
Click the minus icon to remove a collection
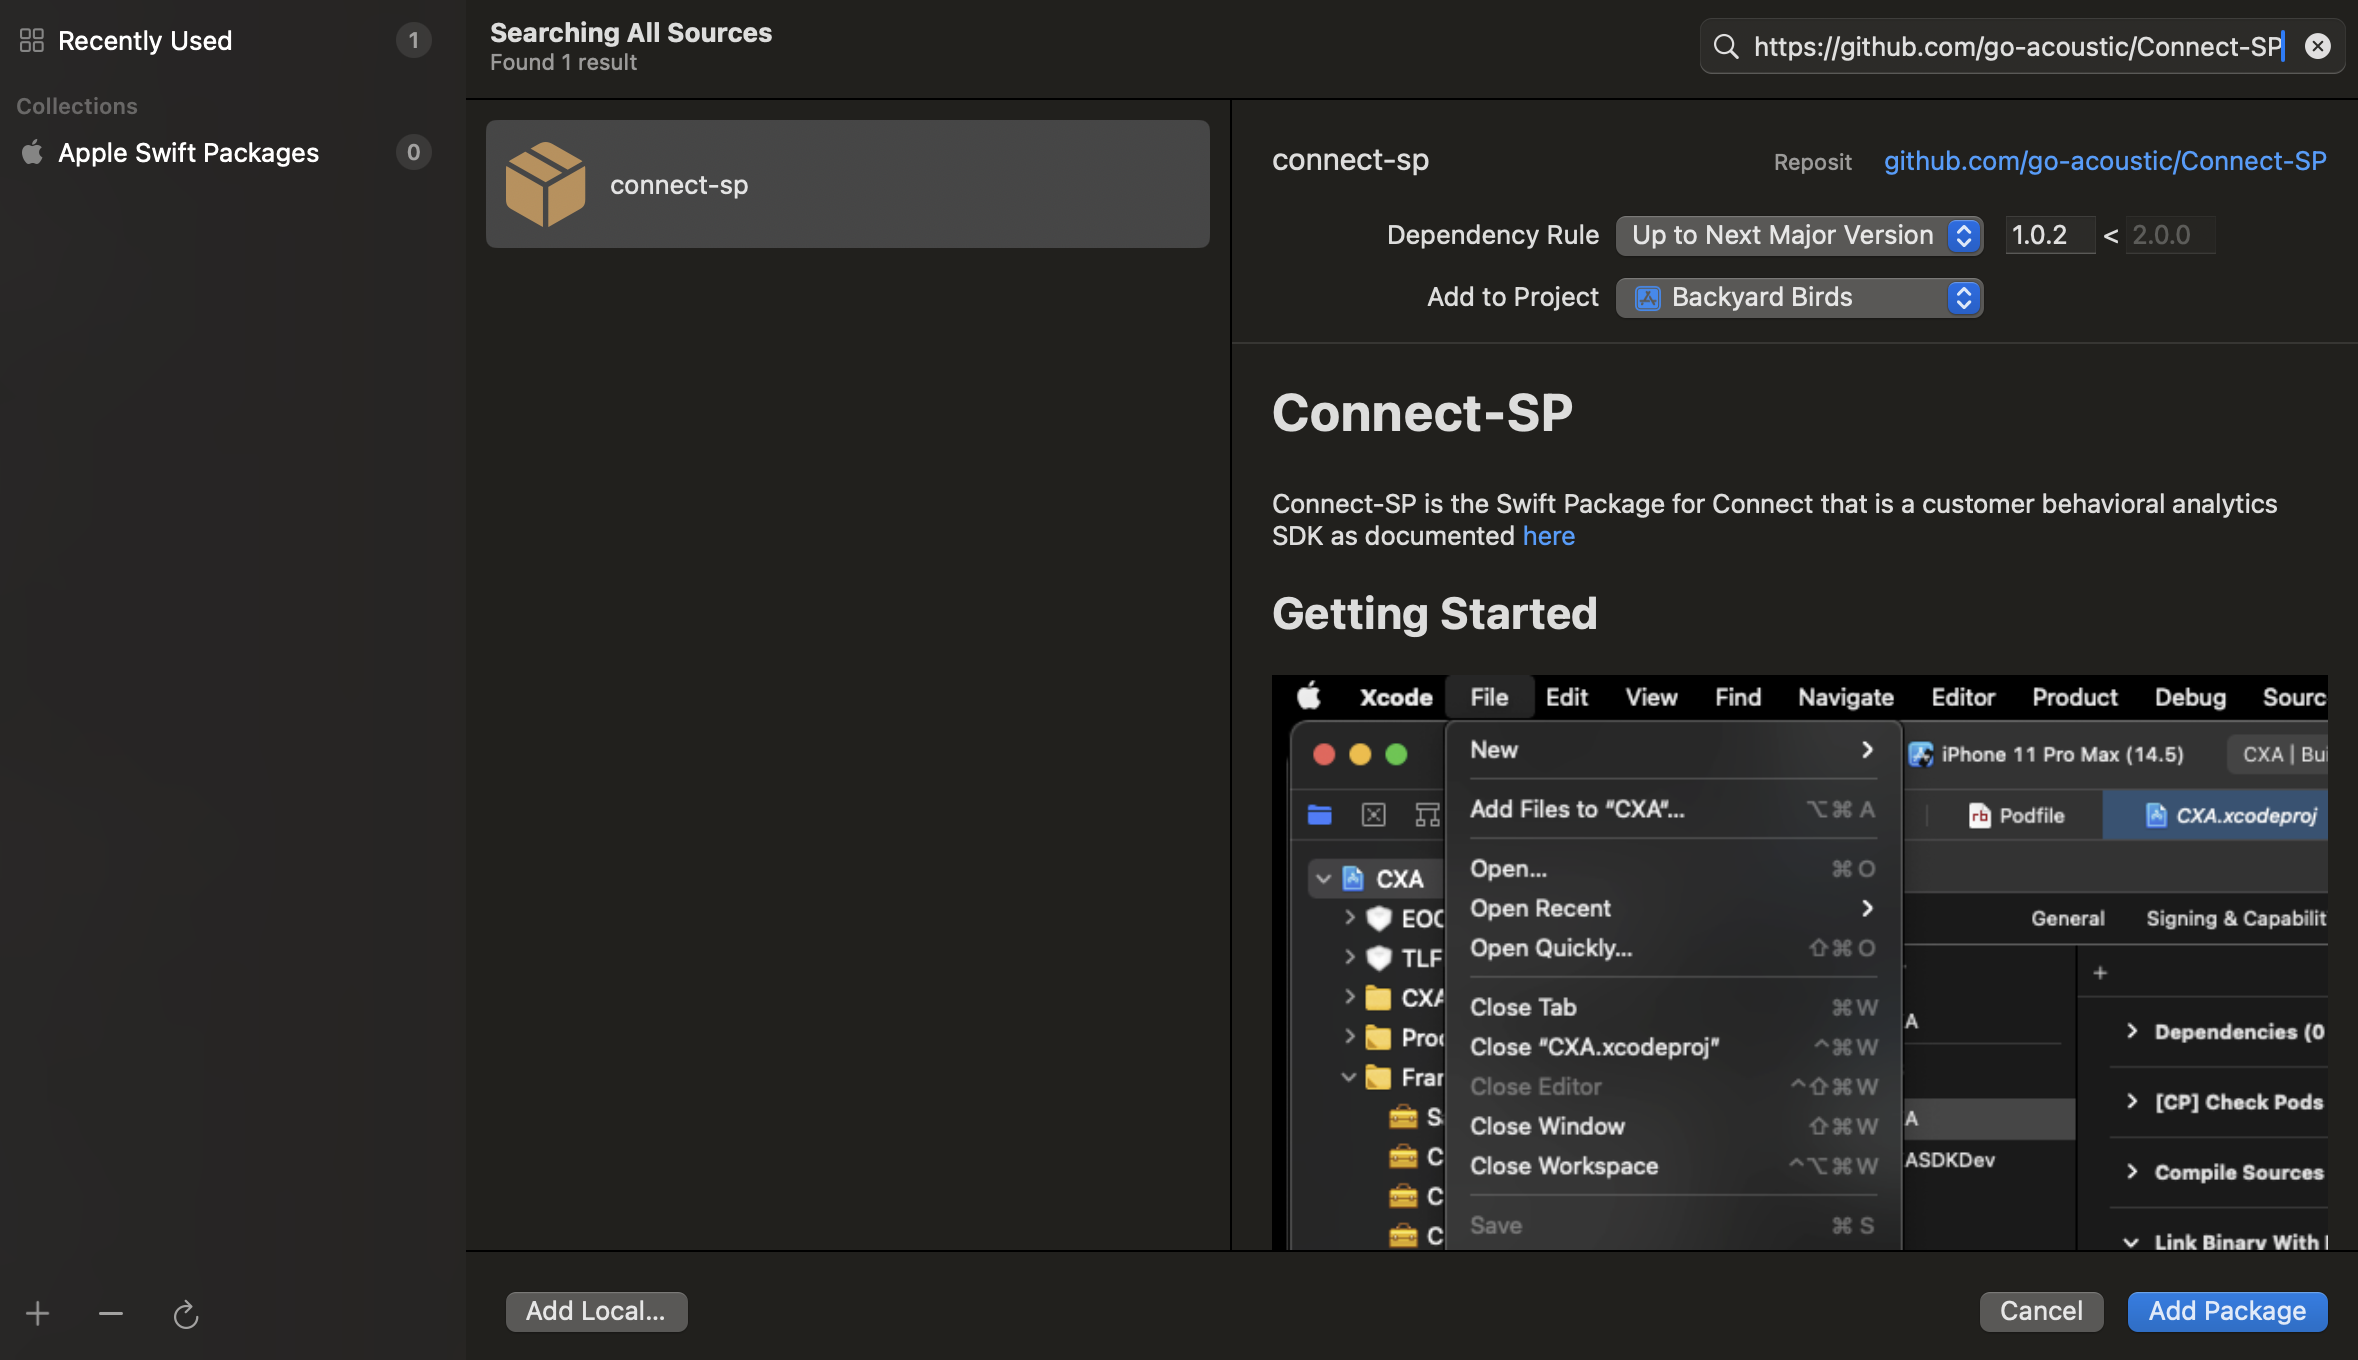point(111,1313)
